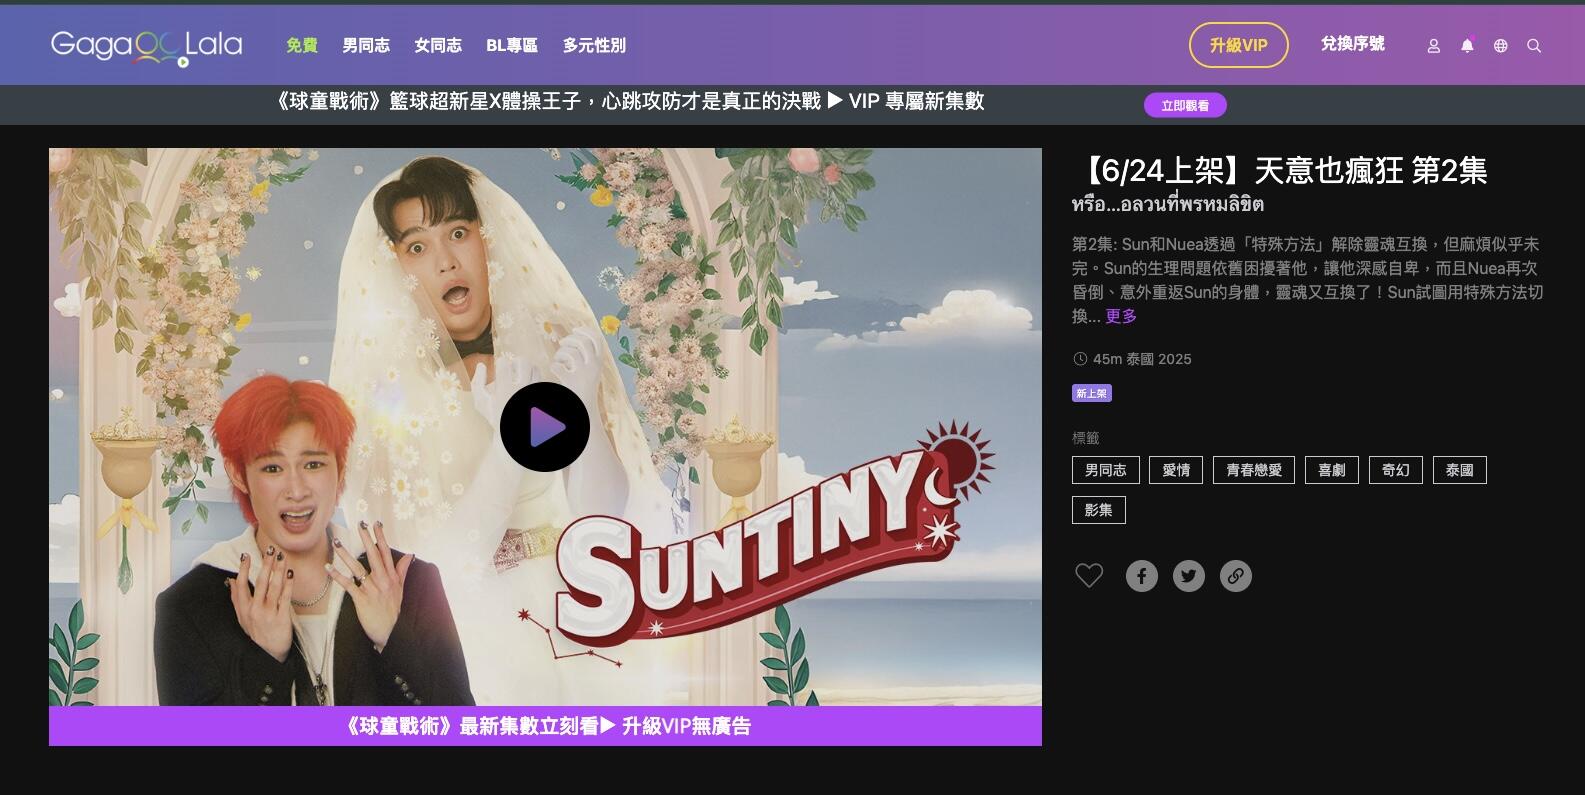Add episode to favorites with heart icon
The height and width of the screenshot is (795, 1585).
(x=1089, y=576)
